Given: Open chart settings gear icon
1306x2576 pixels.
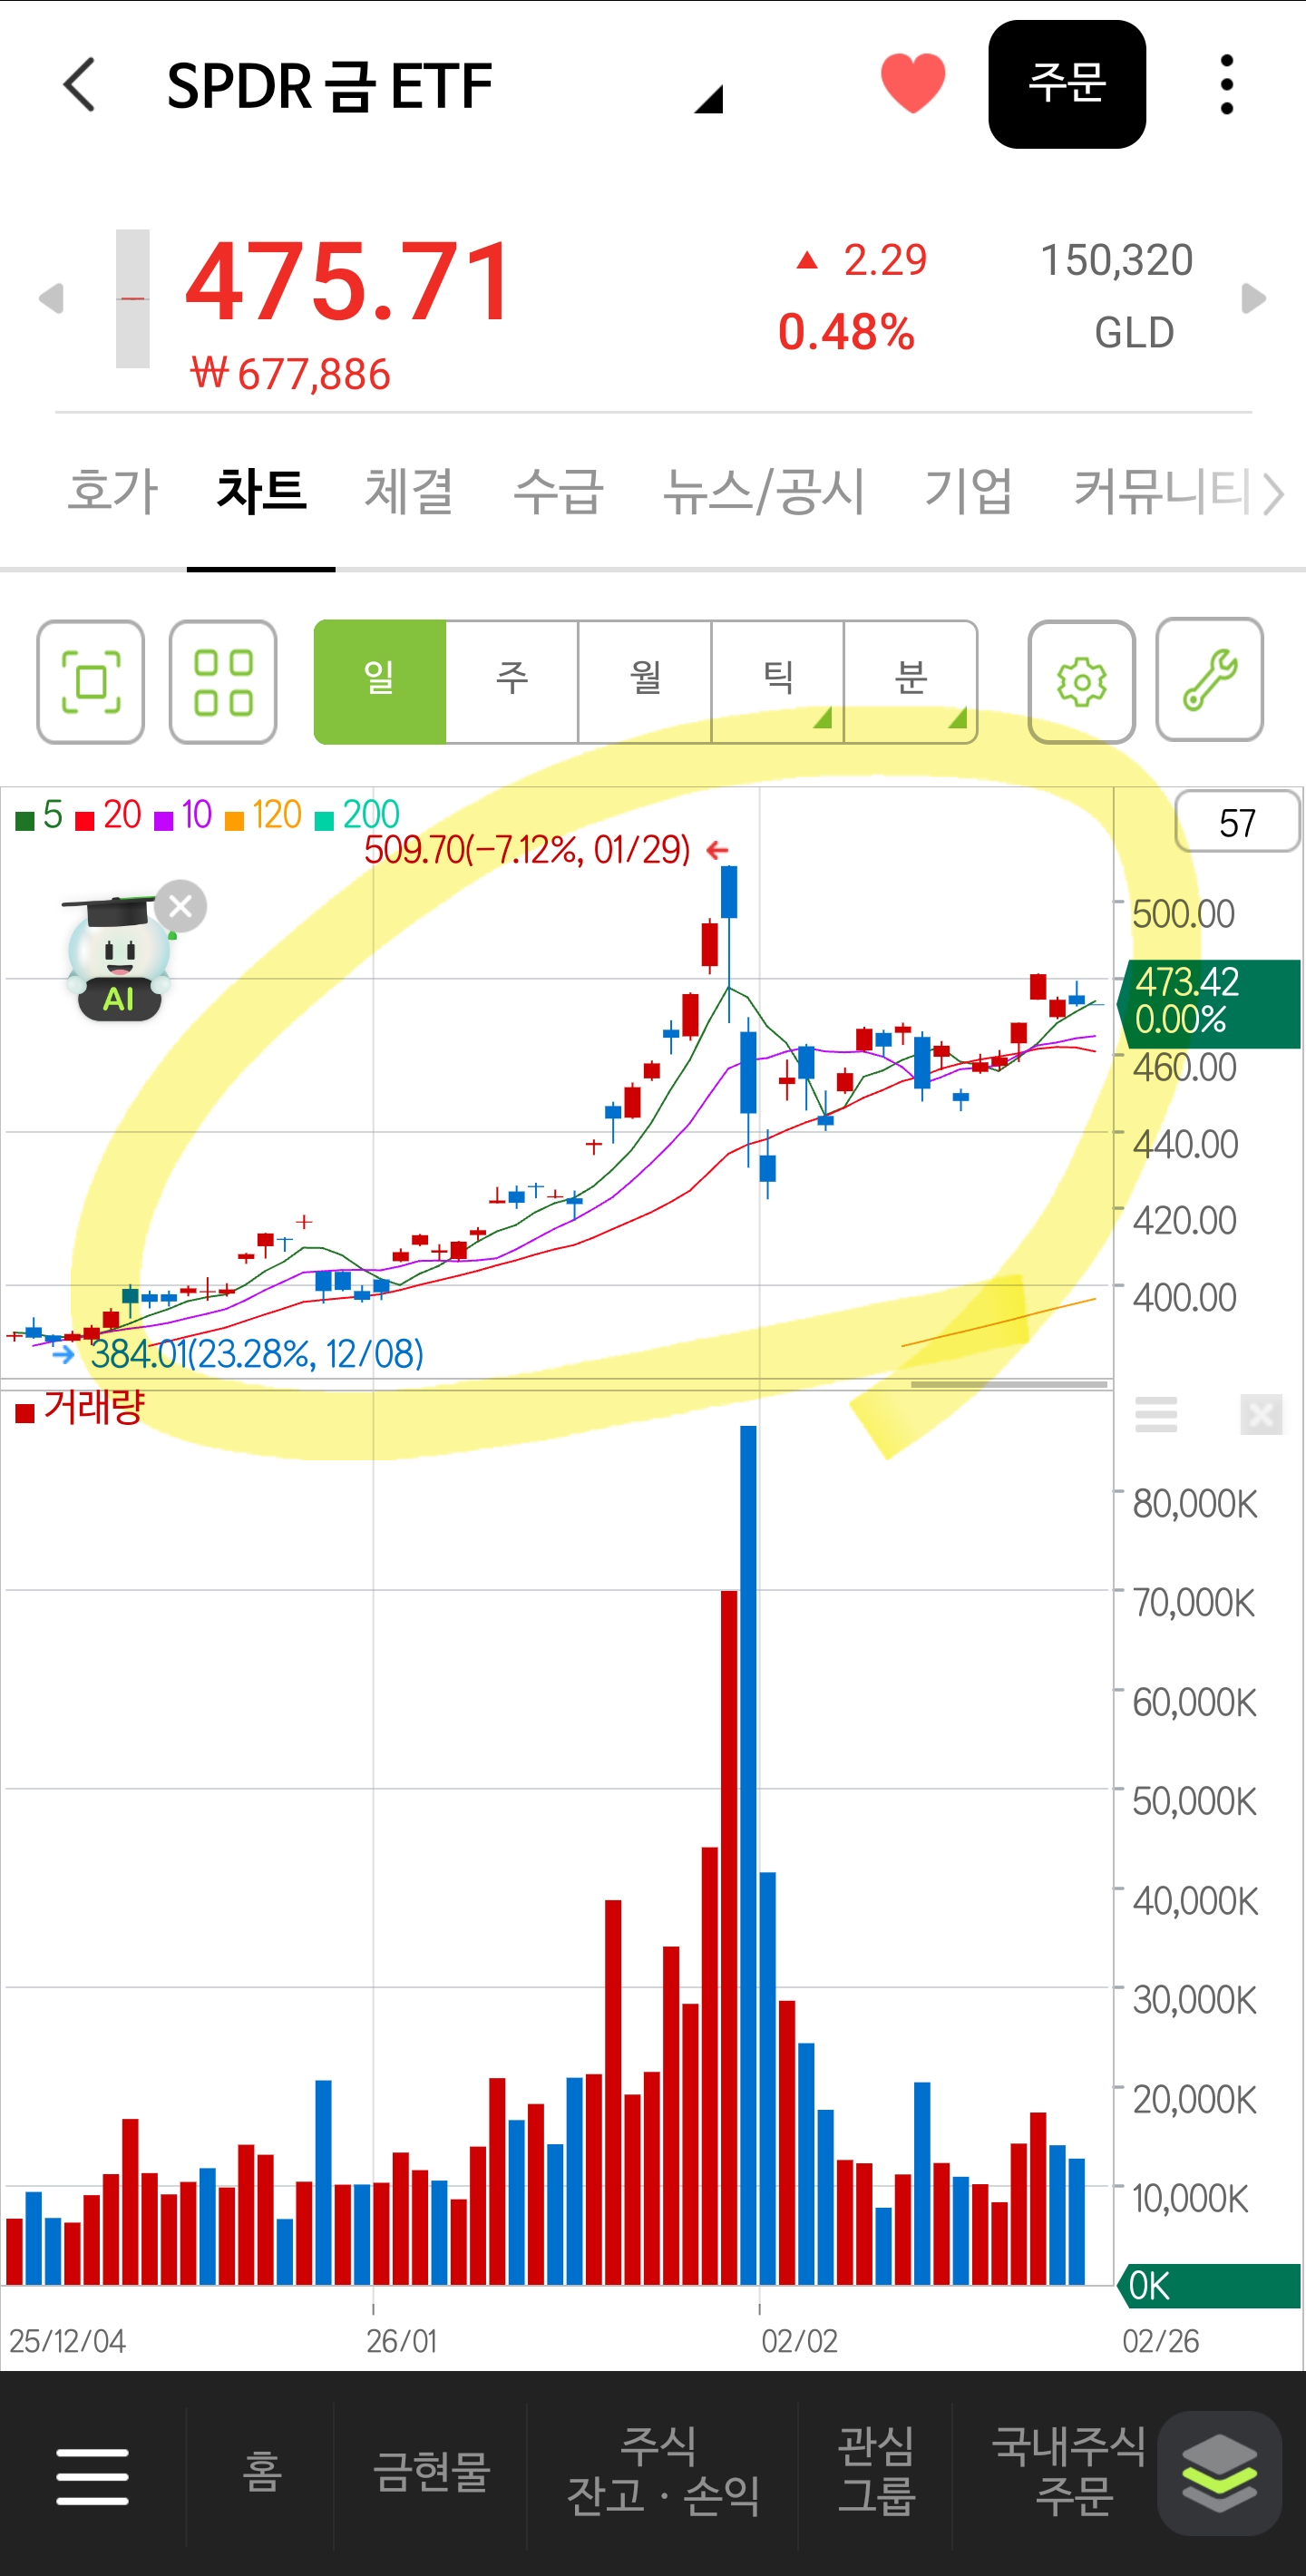Looking at the screenshot, I should point(1081,682).
